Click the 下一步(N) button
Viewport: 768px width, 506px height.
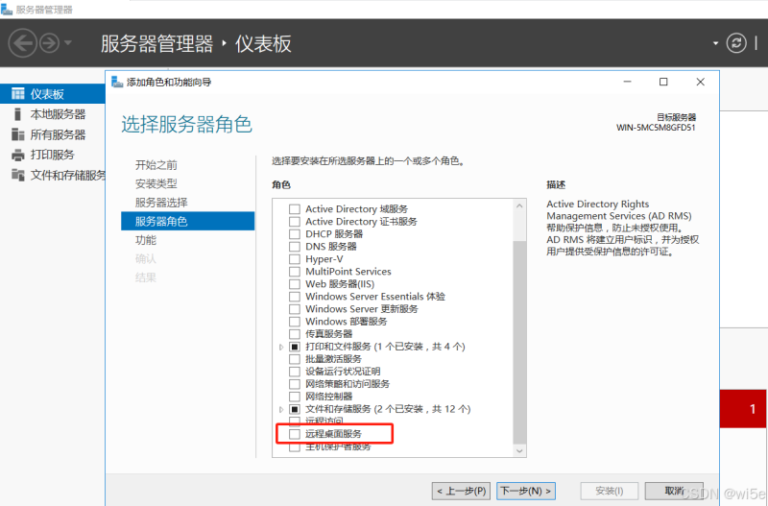tap(526, 491)
